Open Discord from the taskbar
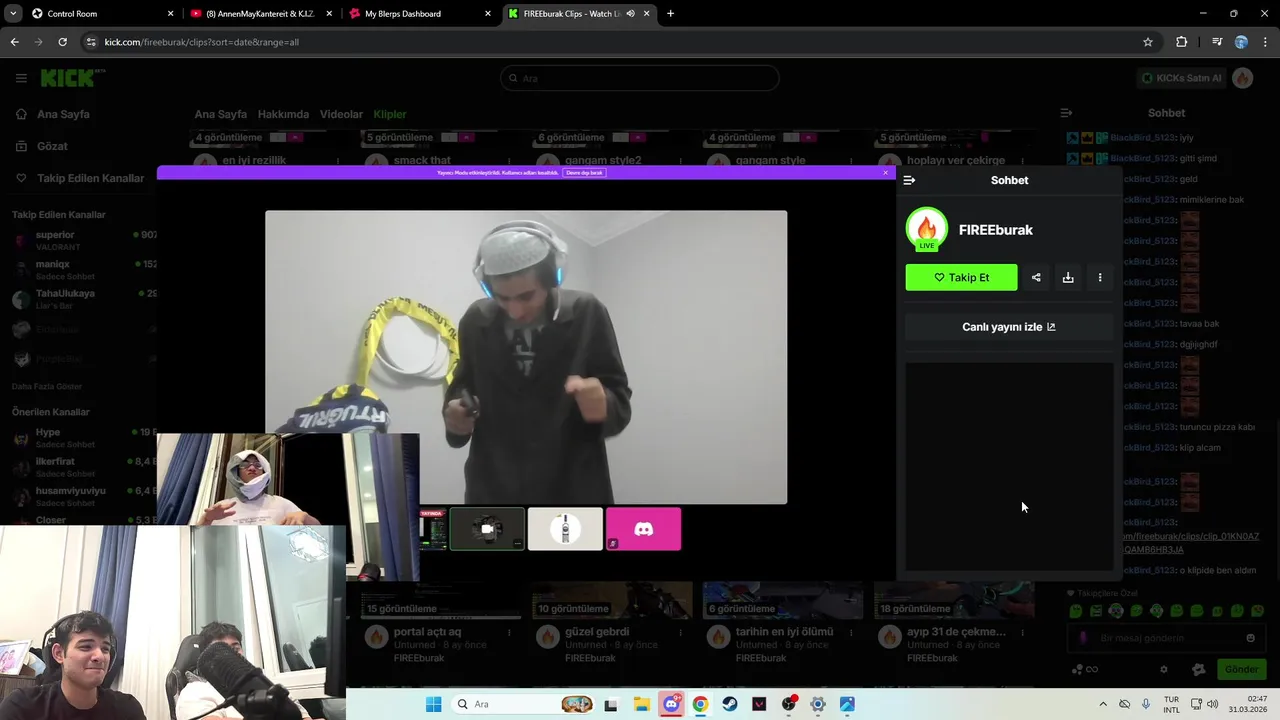This screenshot has width=1280, height=720. click(671, 704)
